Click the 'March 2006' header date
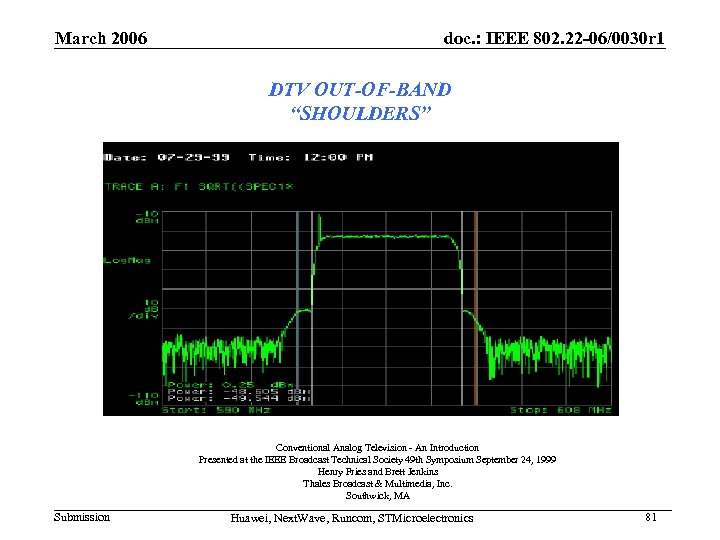This screenshot has height=540, width=720. (101, 38)
